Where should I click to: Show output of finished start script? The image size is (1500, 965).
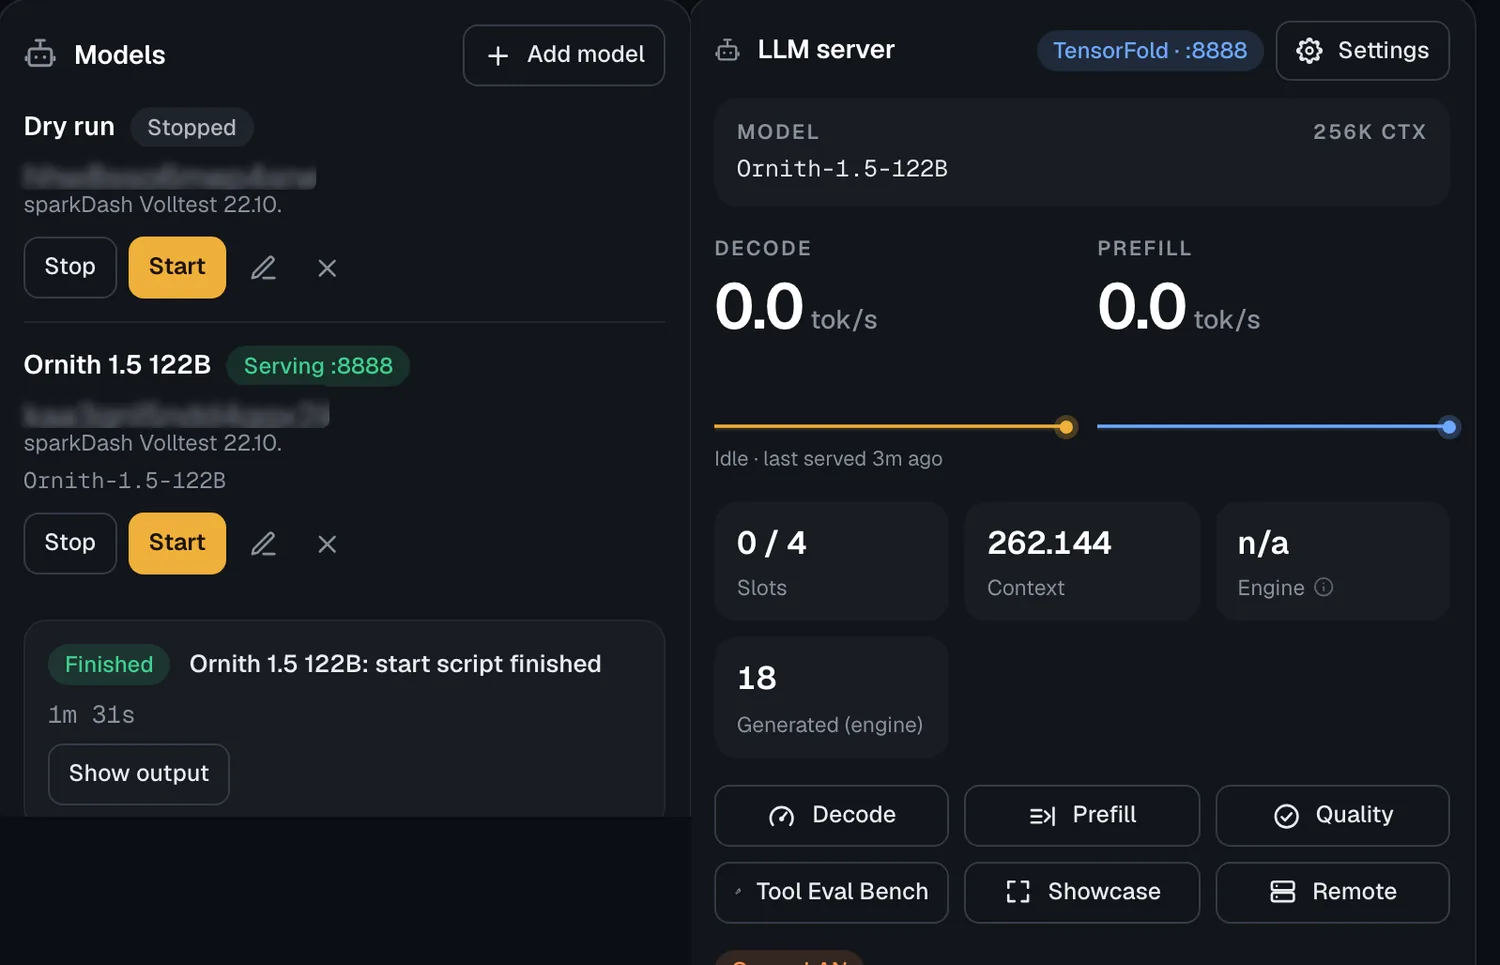pos(139,774)
